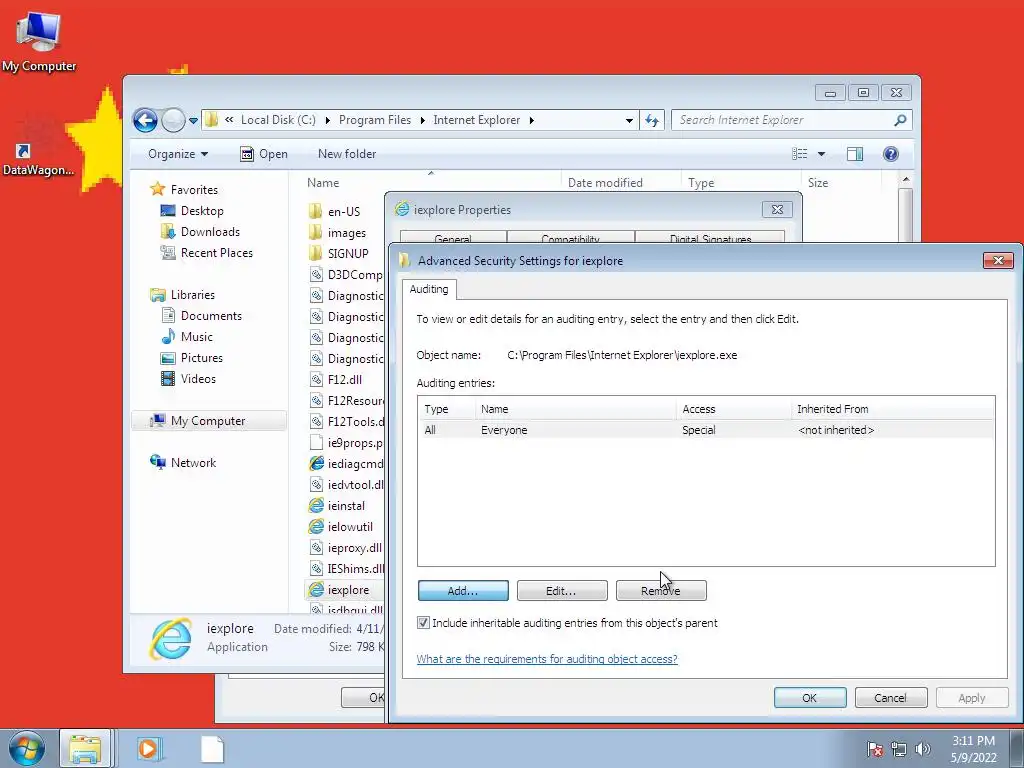Click the search magnifier icon
The image size is (1024, 768).
(901, 120)
